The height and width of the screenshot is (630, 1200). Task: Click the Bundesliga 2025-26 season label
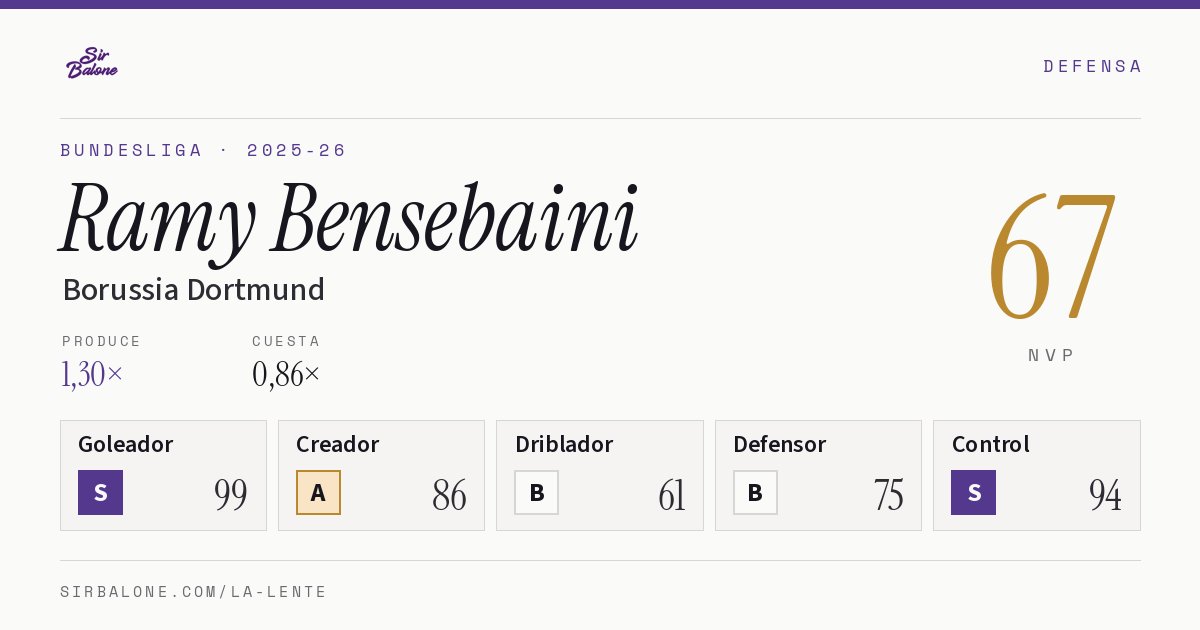coord(203,150)
